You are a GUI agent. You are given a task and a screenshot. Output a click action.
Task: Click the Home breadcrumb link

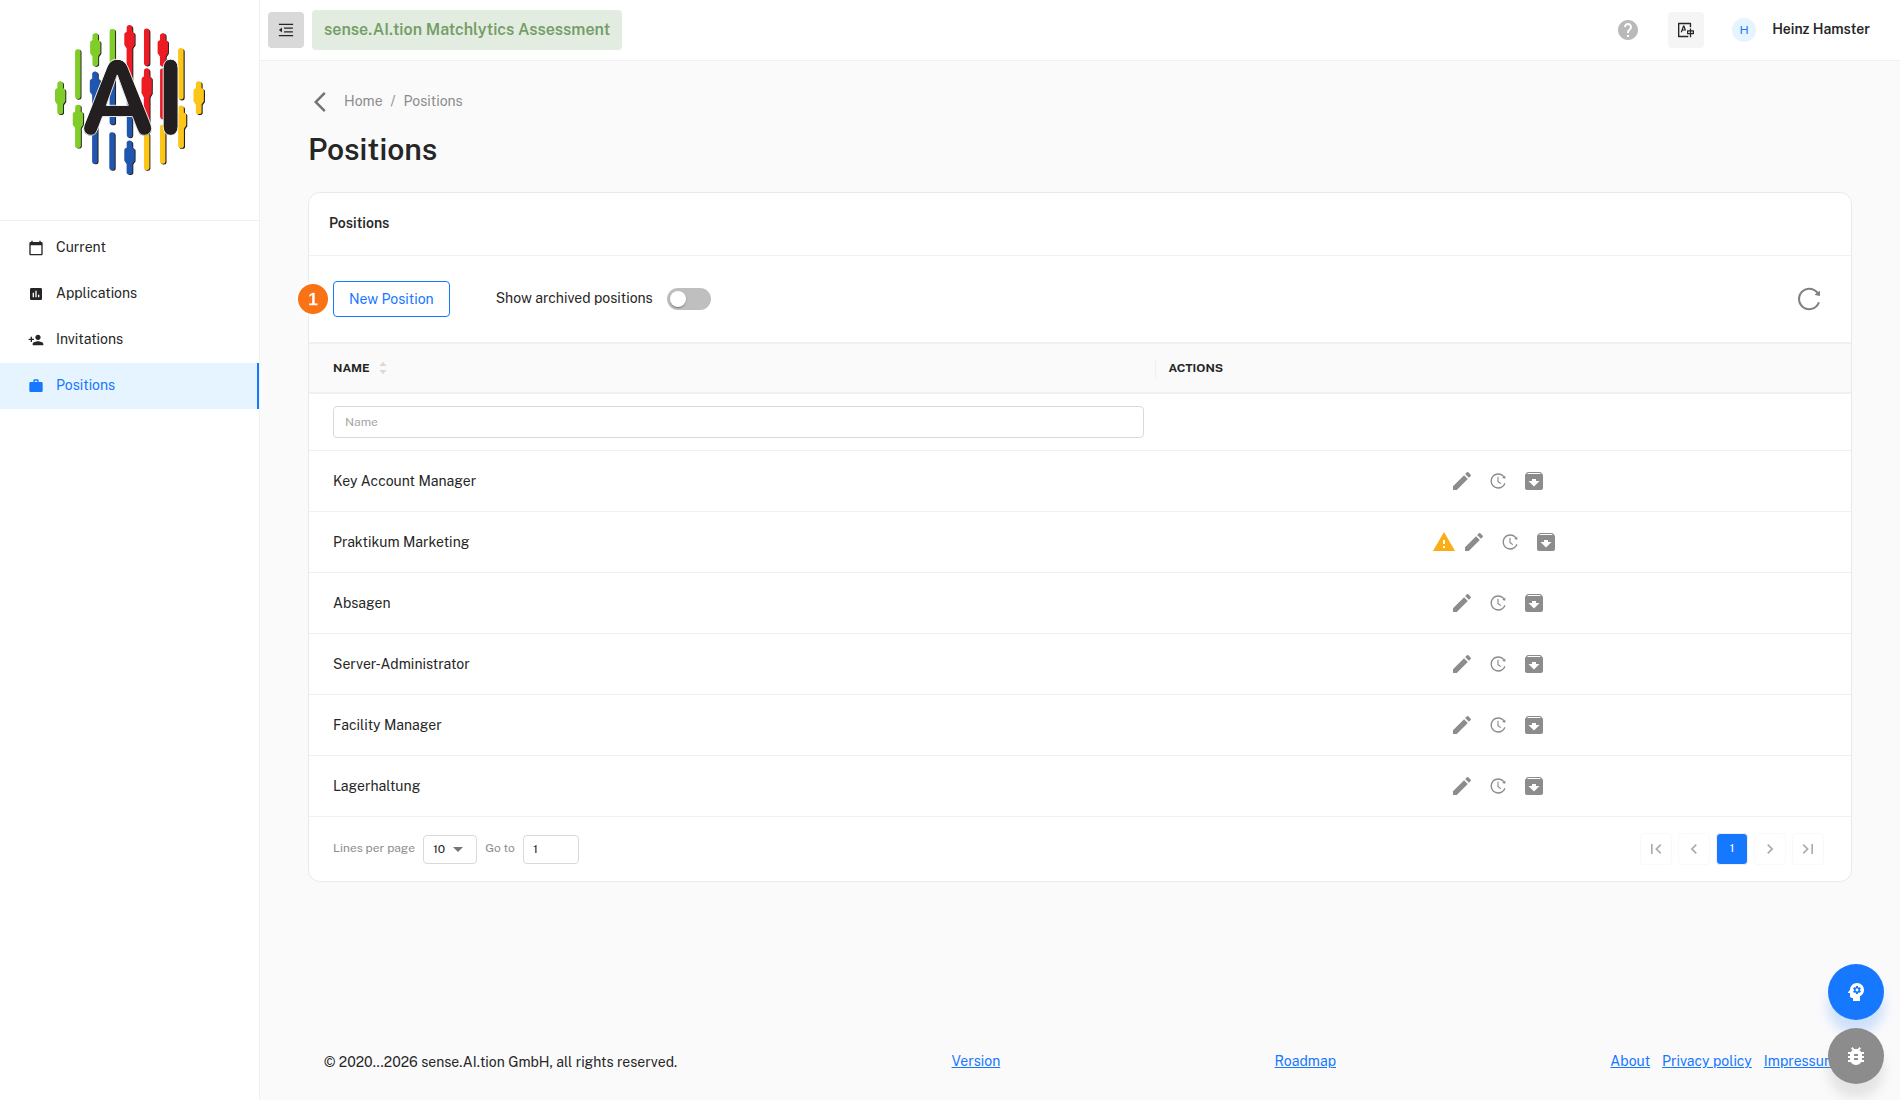363,101
